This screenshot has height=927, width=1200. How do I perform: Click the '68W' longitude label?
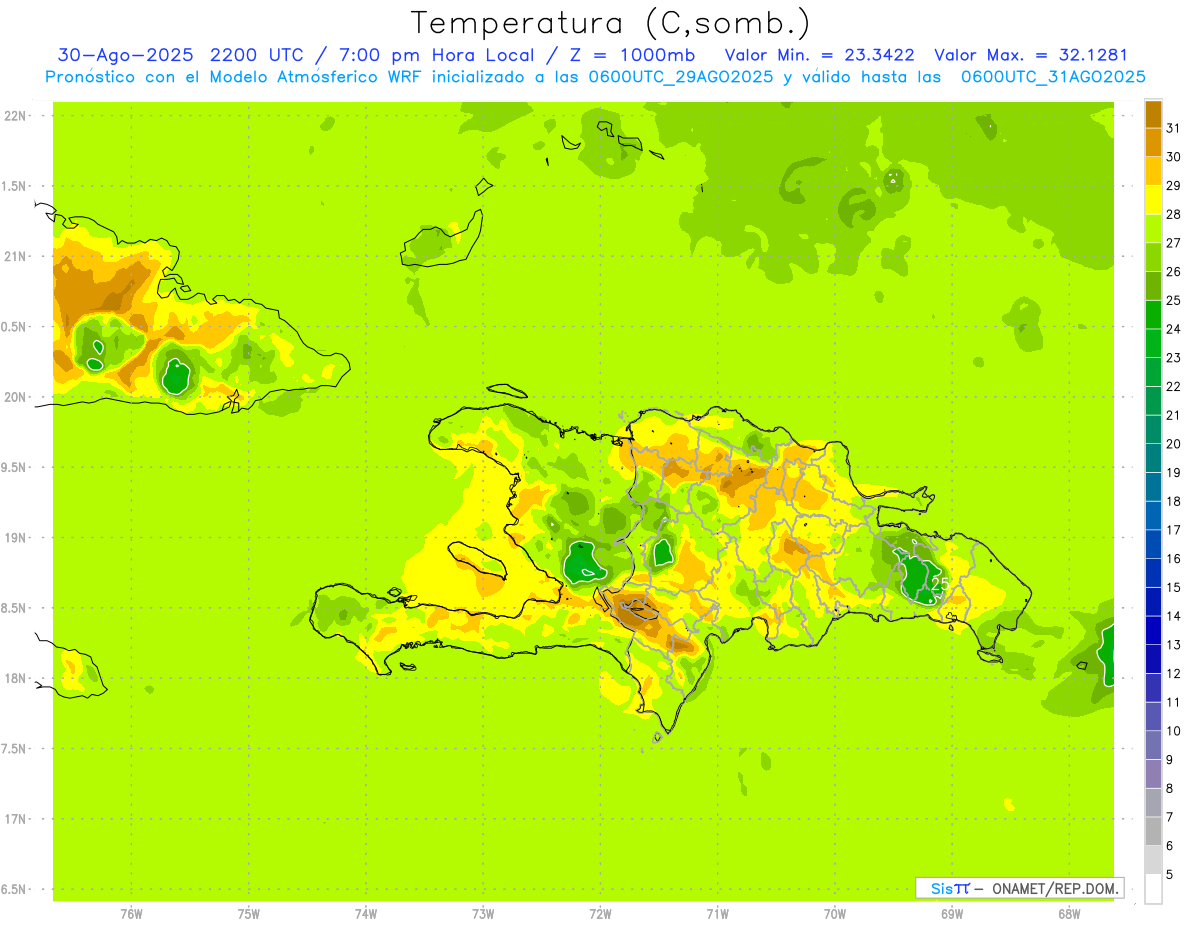pyautogui.click(x=1069, y=913)
